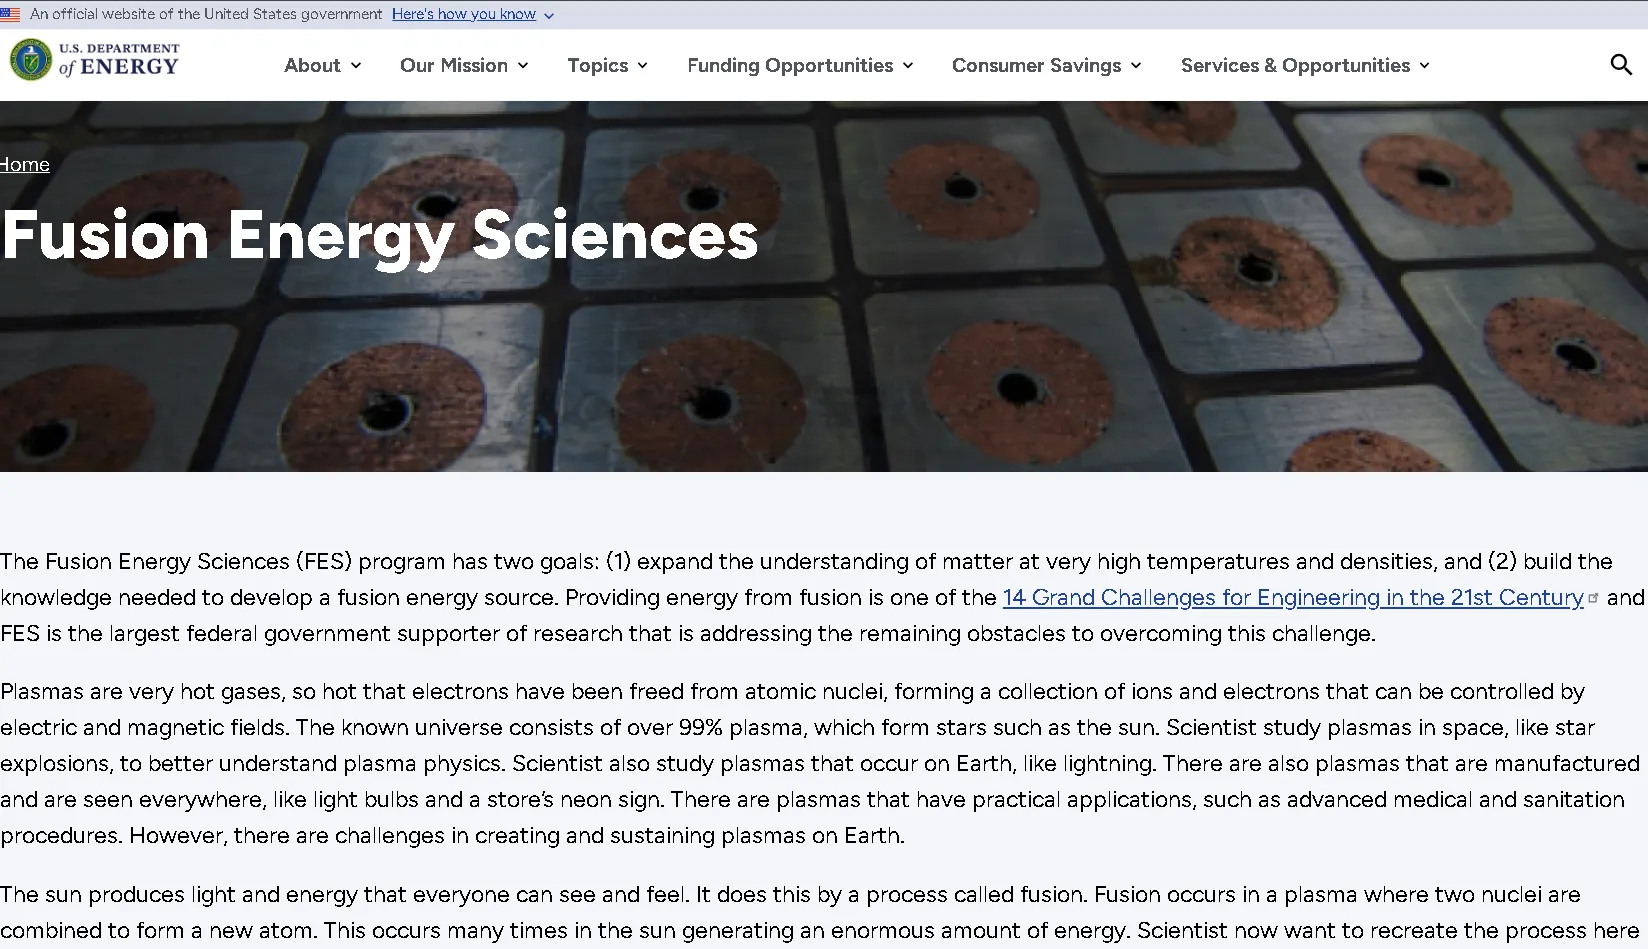
Task: Expand the Services & Opportunities menu
Action: tap(1424, 65)
